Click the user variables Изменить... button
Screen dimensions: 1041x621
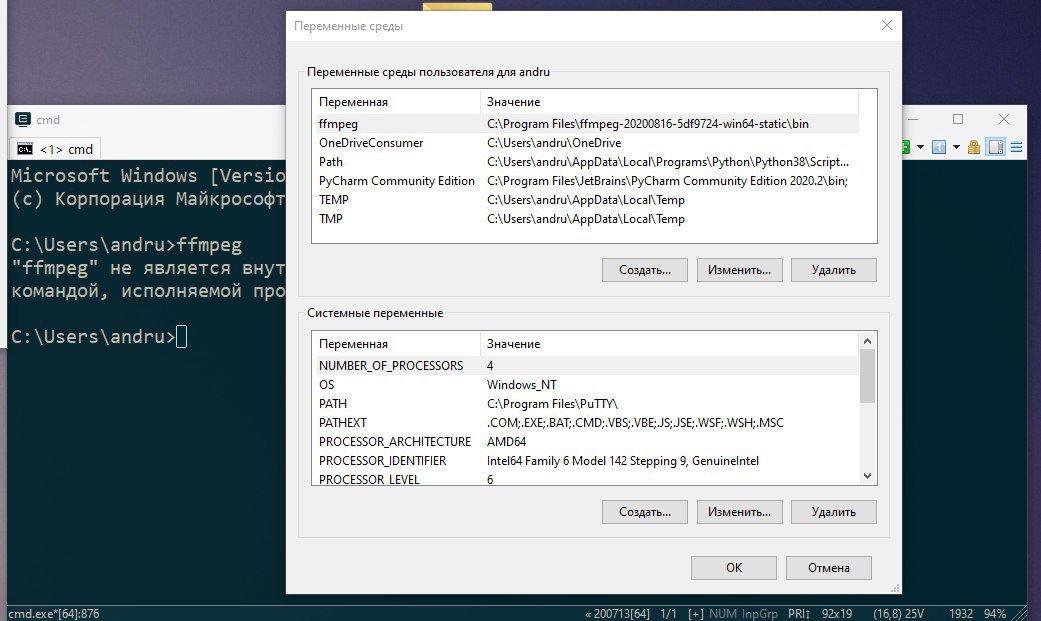point(740,270)
